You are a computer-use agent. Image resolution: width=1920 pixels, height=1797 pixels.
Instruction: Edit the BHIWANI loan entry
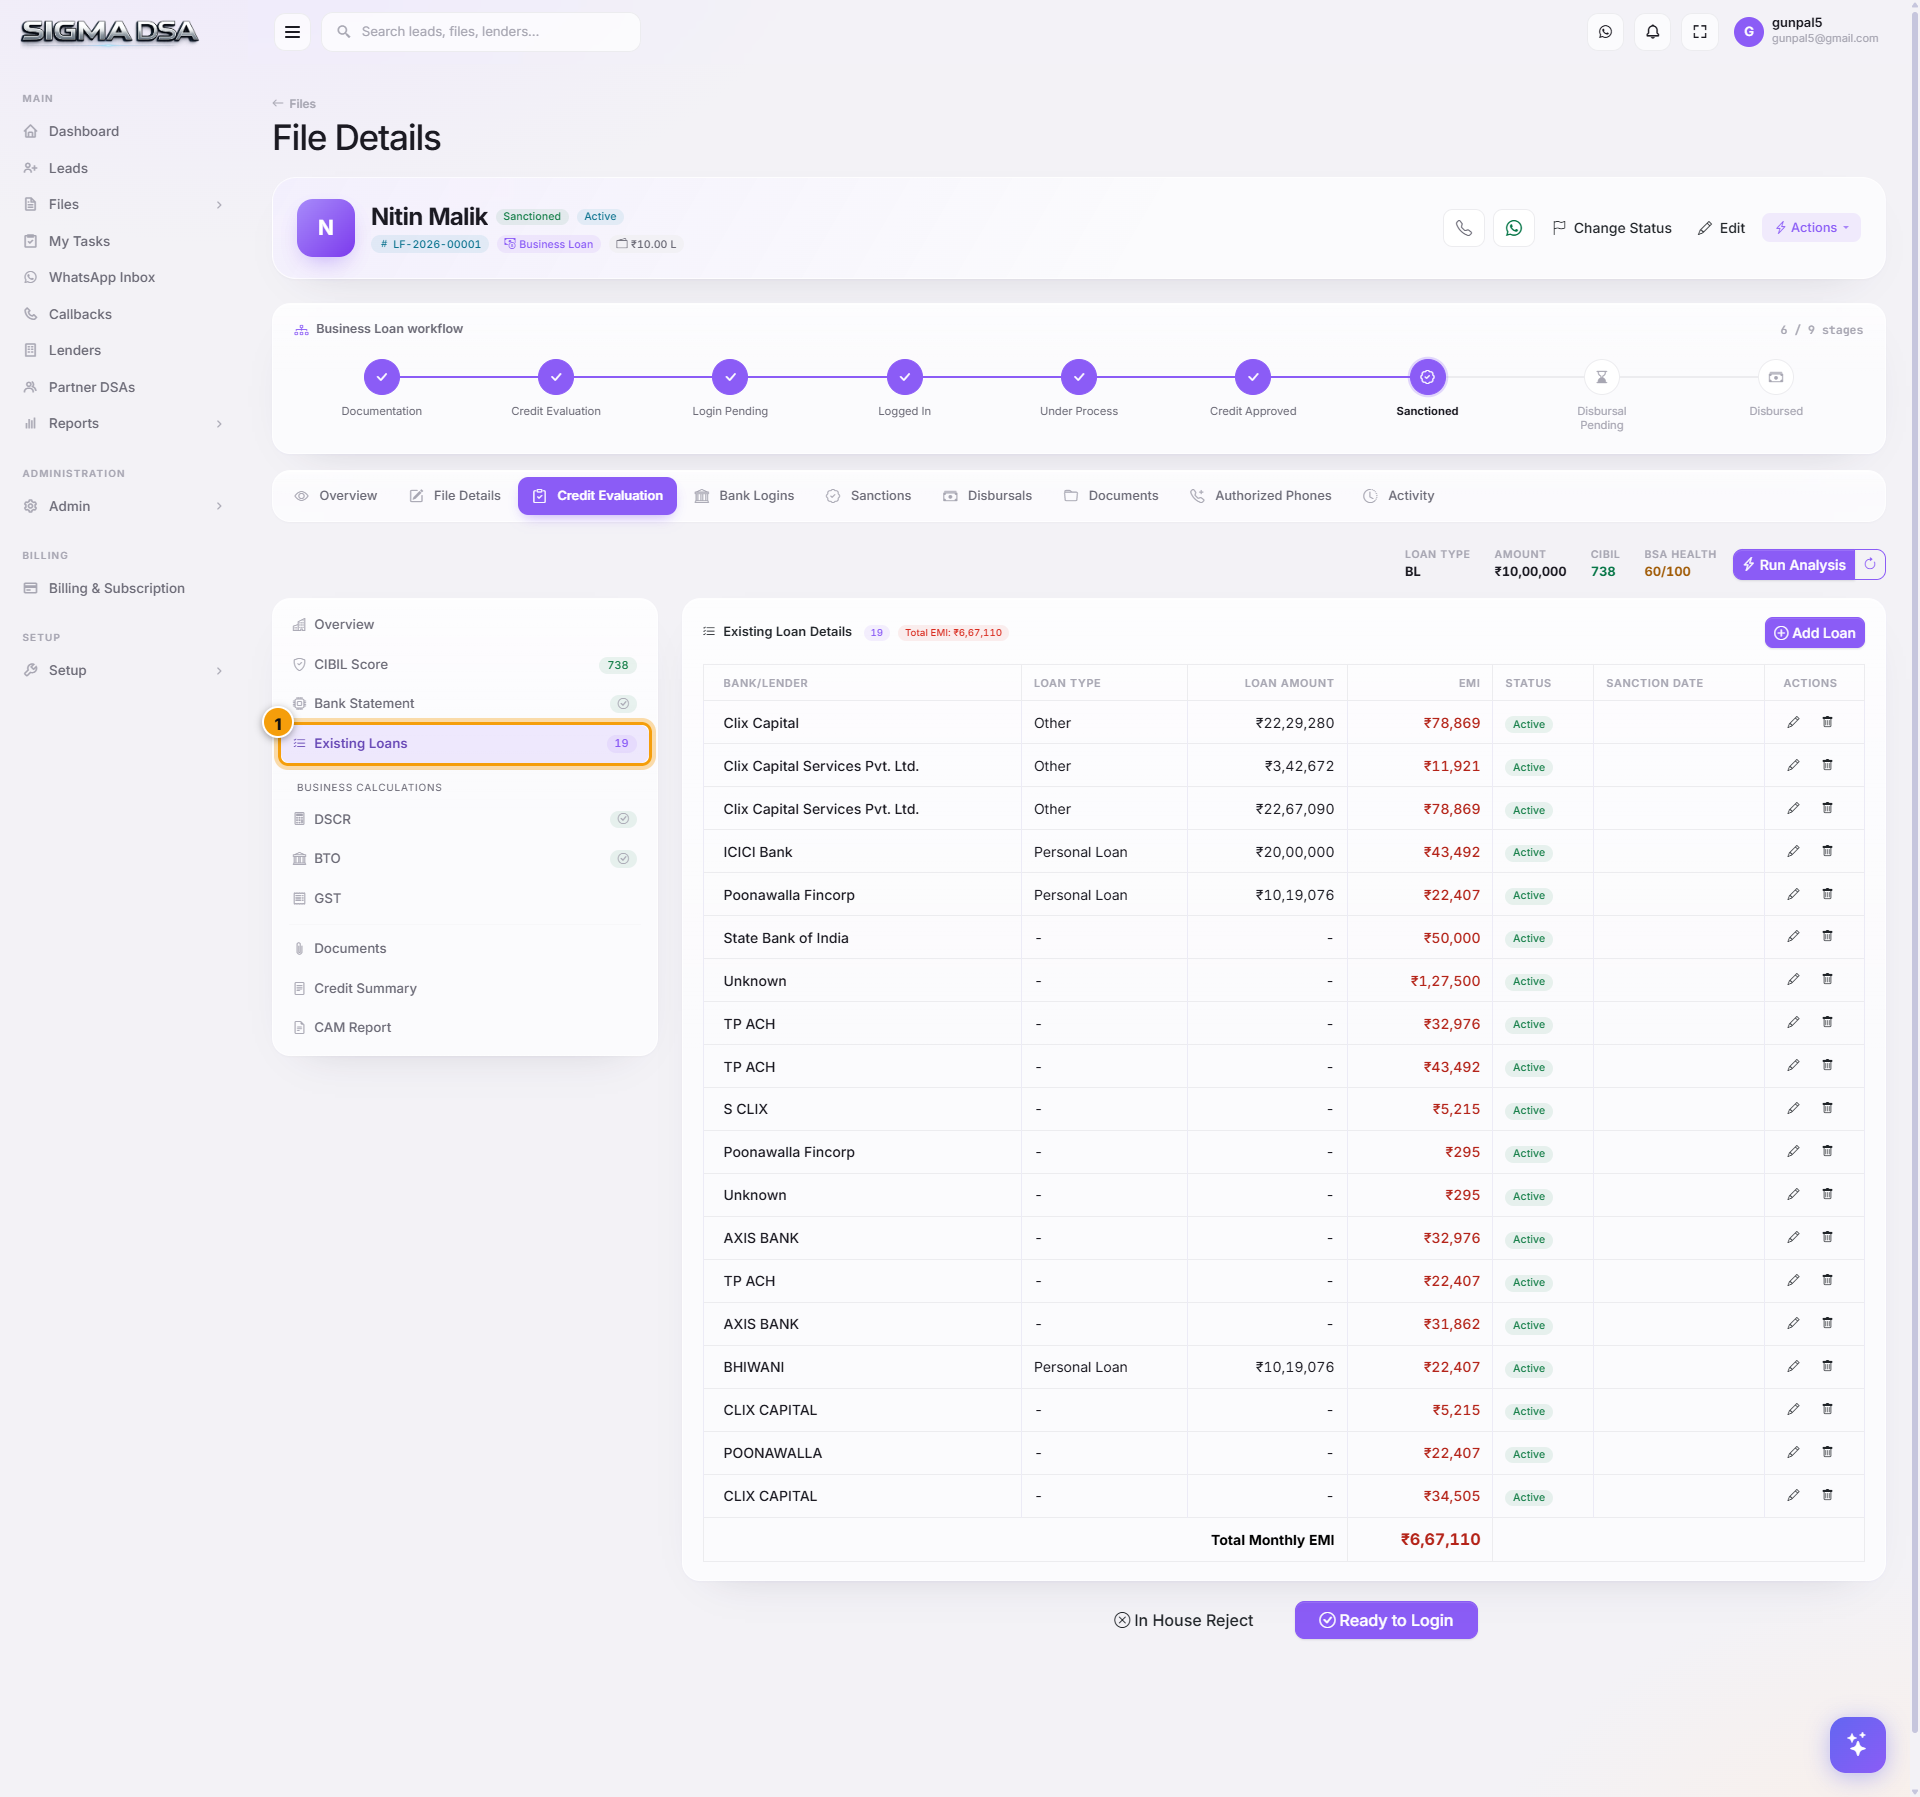pyautogui.click(x=1793, y=1366)
